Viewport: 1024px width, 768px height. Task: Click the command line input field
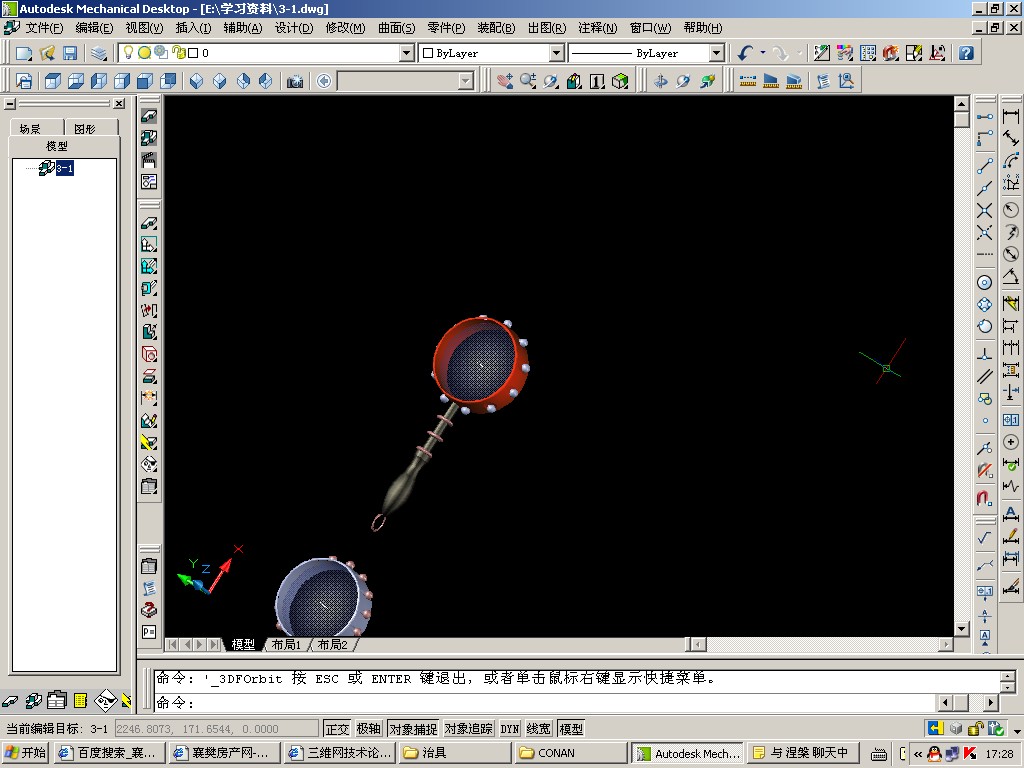[x=545, y=703]
